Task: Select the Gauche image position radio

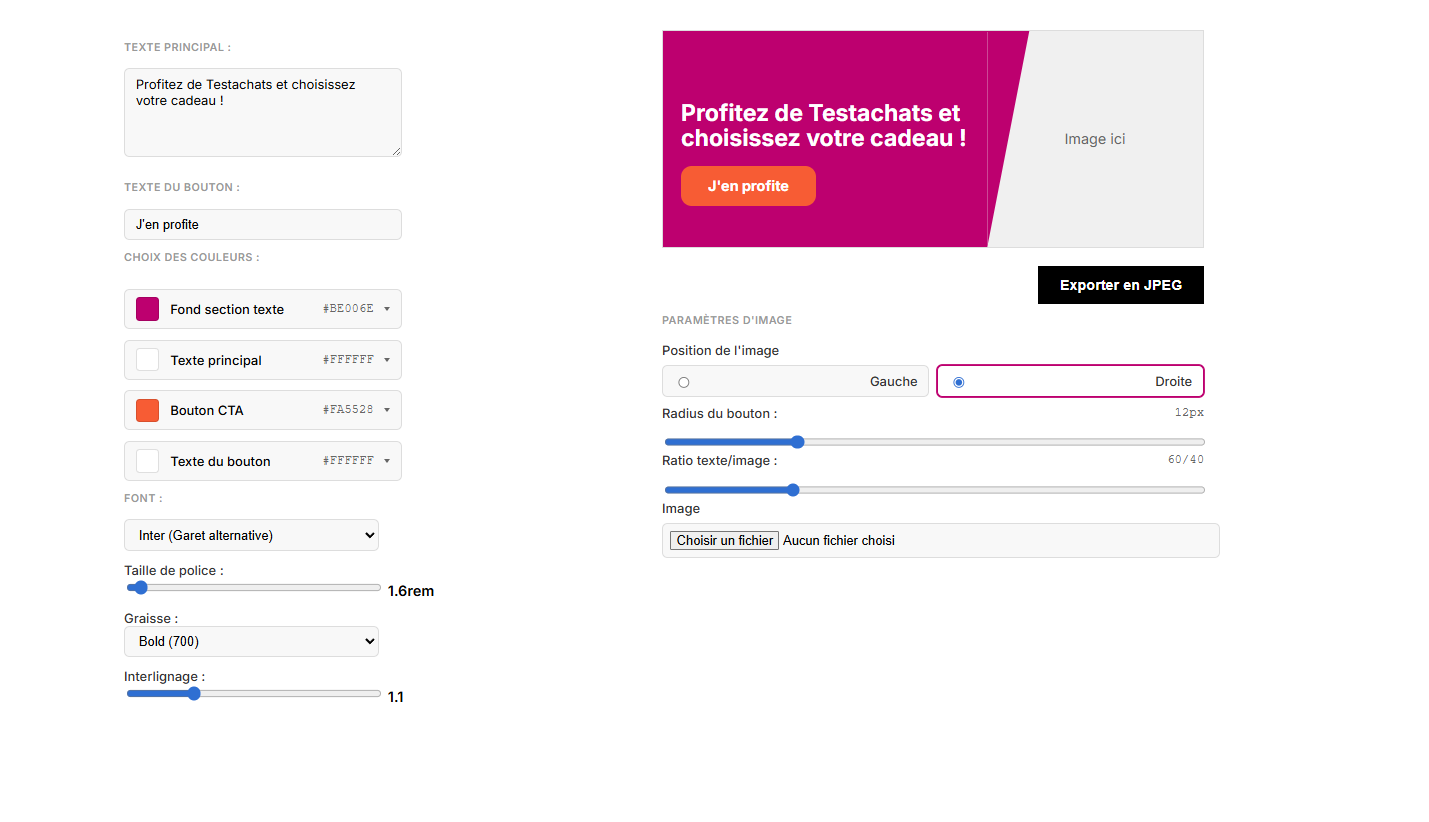Action: (x=684, y=382)
